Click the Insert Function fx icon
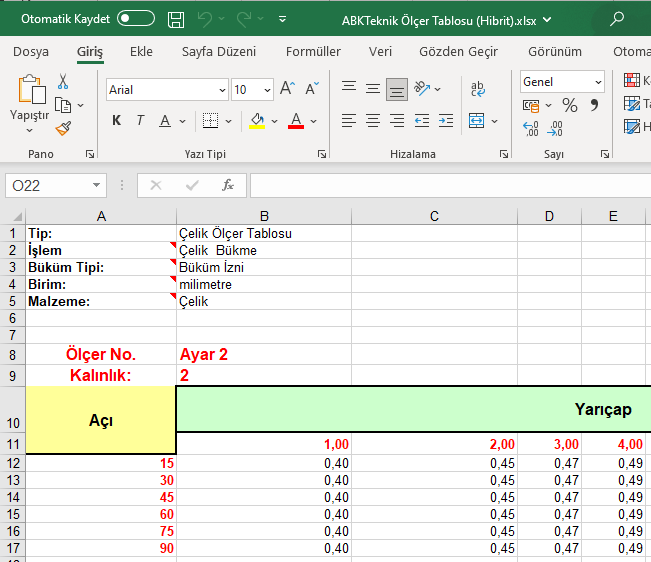Screen dimensions: 651x562 pos(228,185)
